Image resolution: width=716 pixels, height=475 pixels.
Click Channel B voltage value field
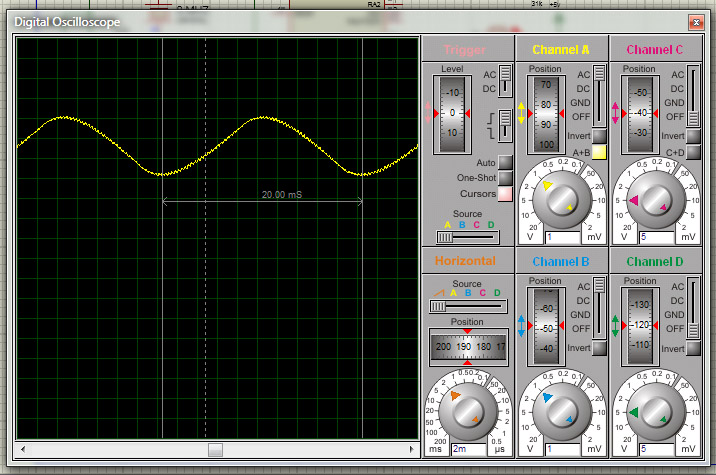(x=563, y=449)
